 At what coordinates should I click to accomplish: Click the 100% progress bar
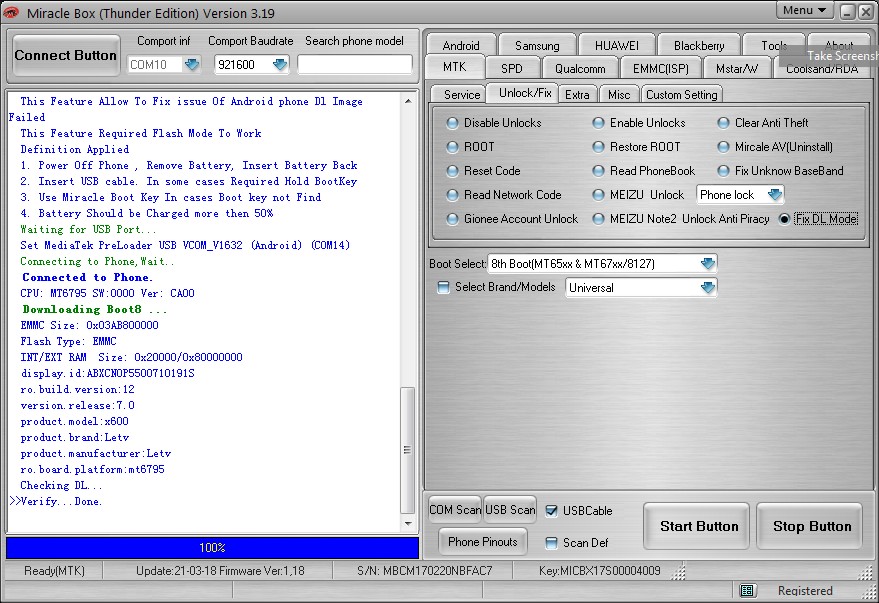point(212,548)
